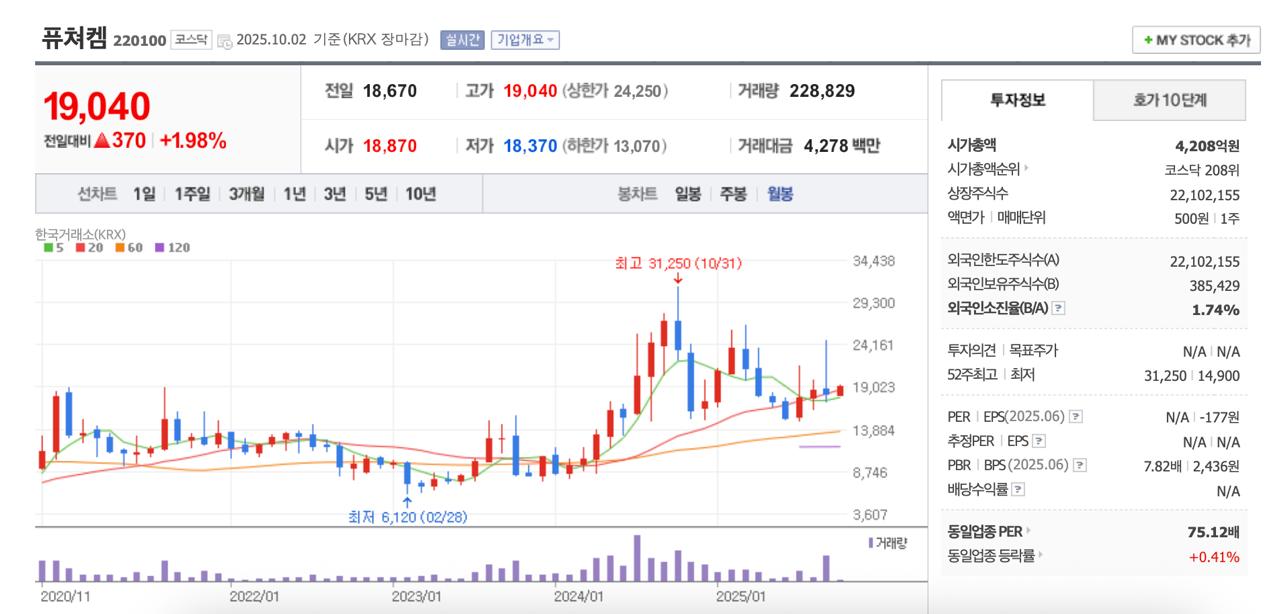Toggle the 실시간 realtime badge

point(461,40)
